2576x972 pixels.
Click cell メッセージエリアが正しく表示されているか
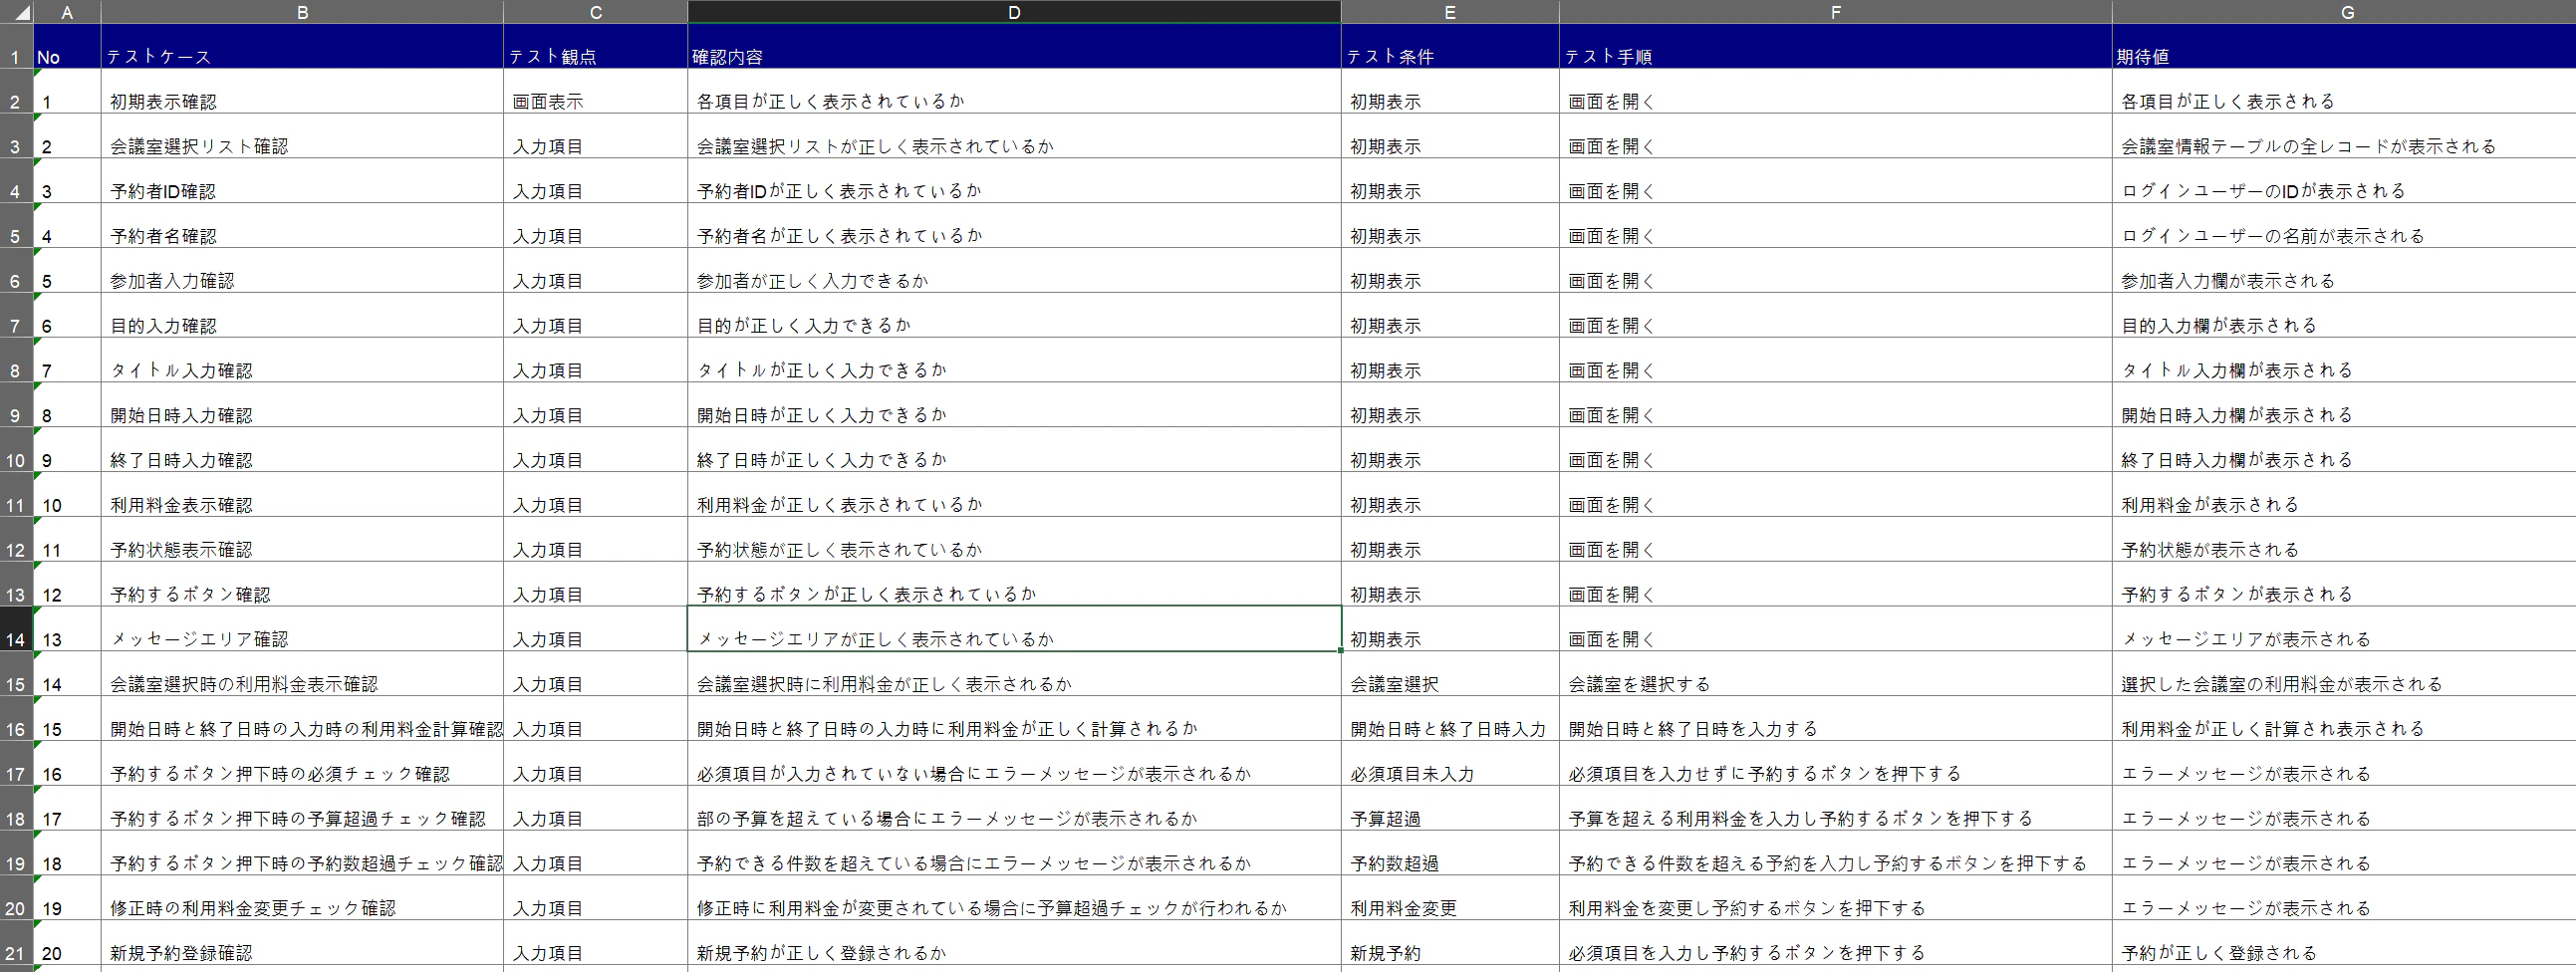click(1014, 629)
